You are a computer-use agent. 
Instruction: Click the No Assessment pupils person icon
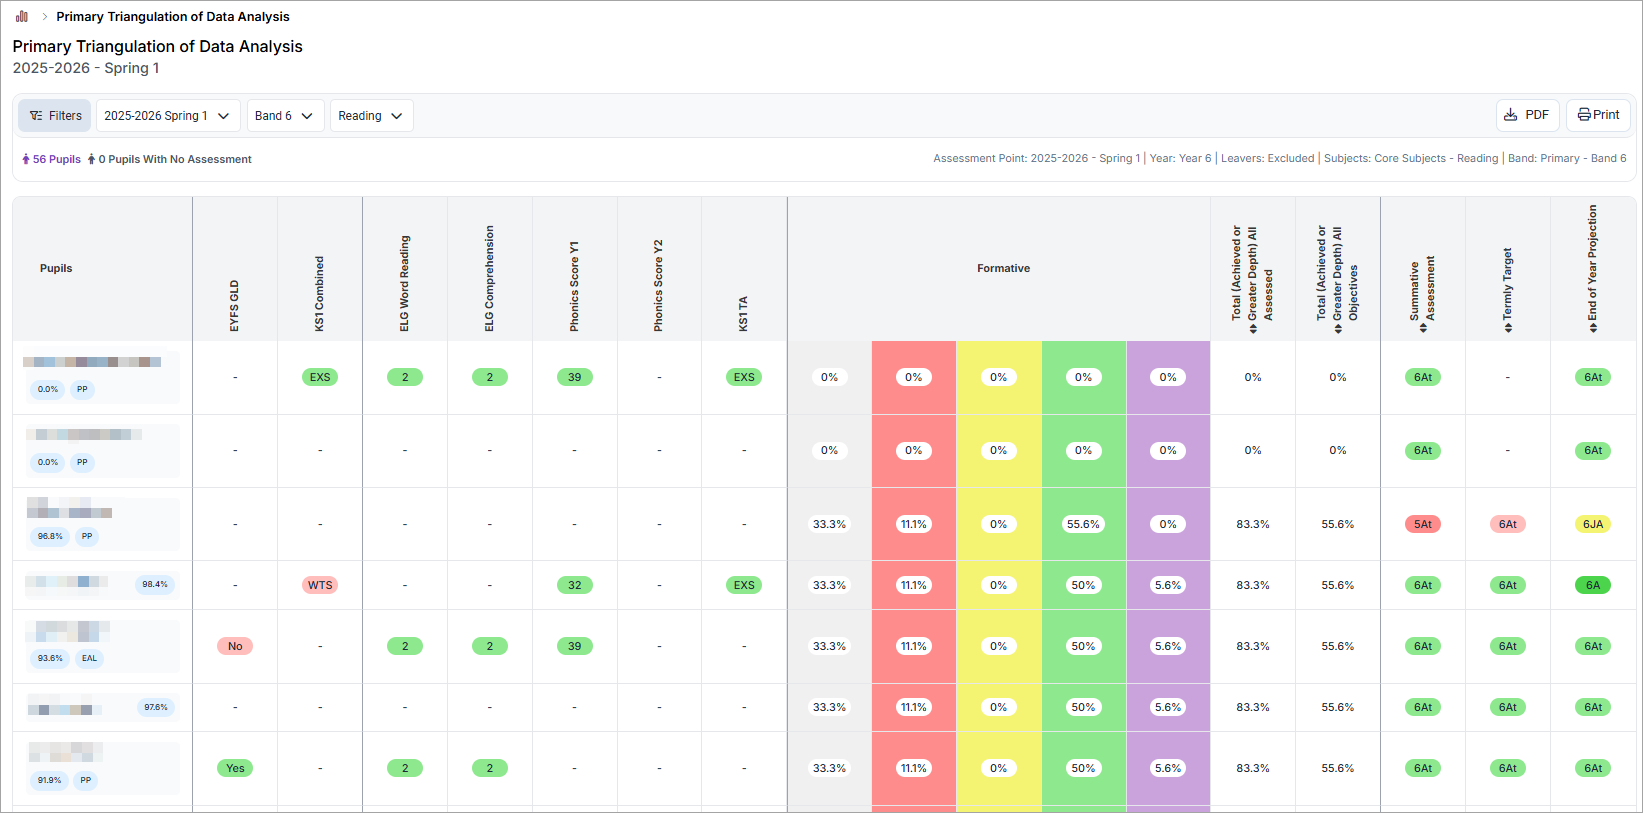(91, 159)
